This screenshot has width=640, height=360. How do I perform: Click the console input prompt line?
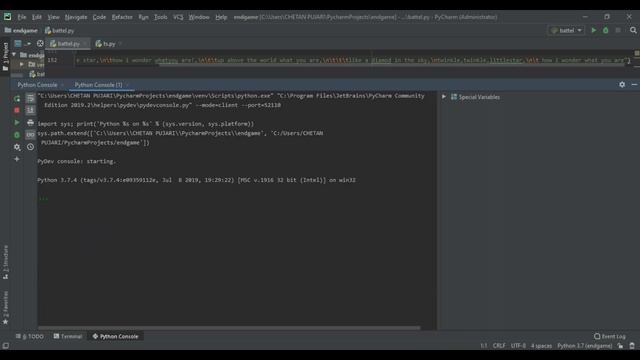click(237, 199)
